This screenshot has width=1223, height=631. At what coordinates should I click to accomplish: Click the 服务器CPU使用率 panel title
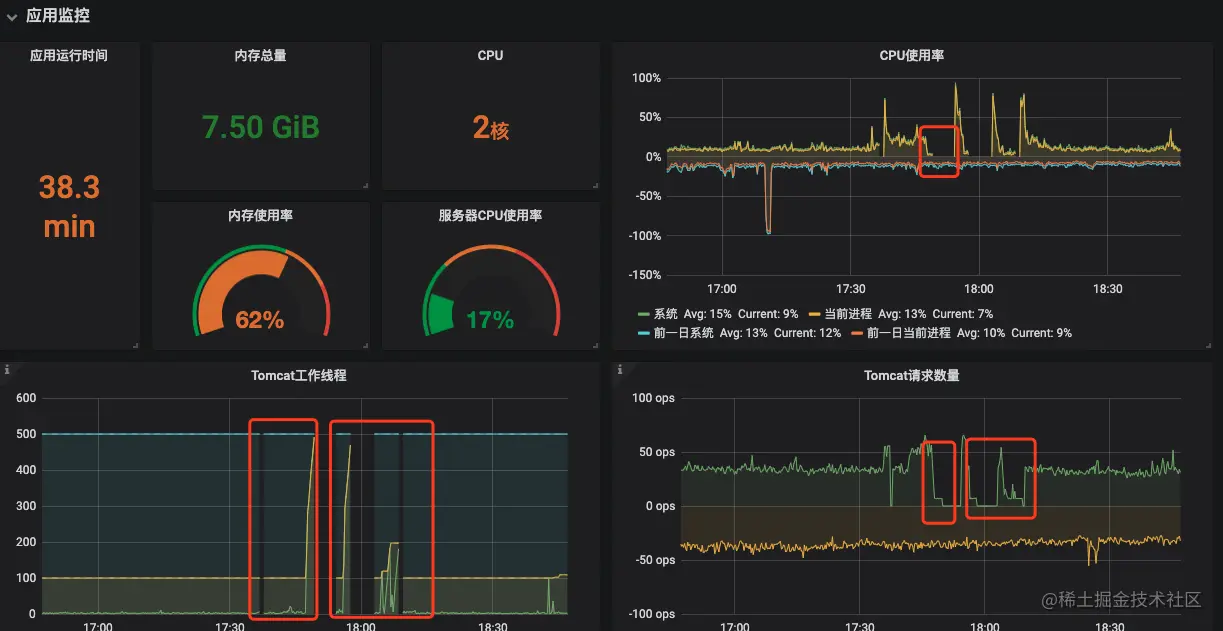pyautogui.click(x=490, y=215)
